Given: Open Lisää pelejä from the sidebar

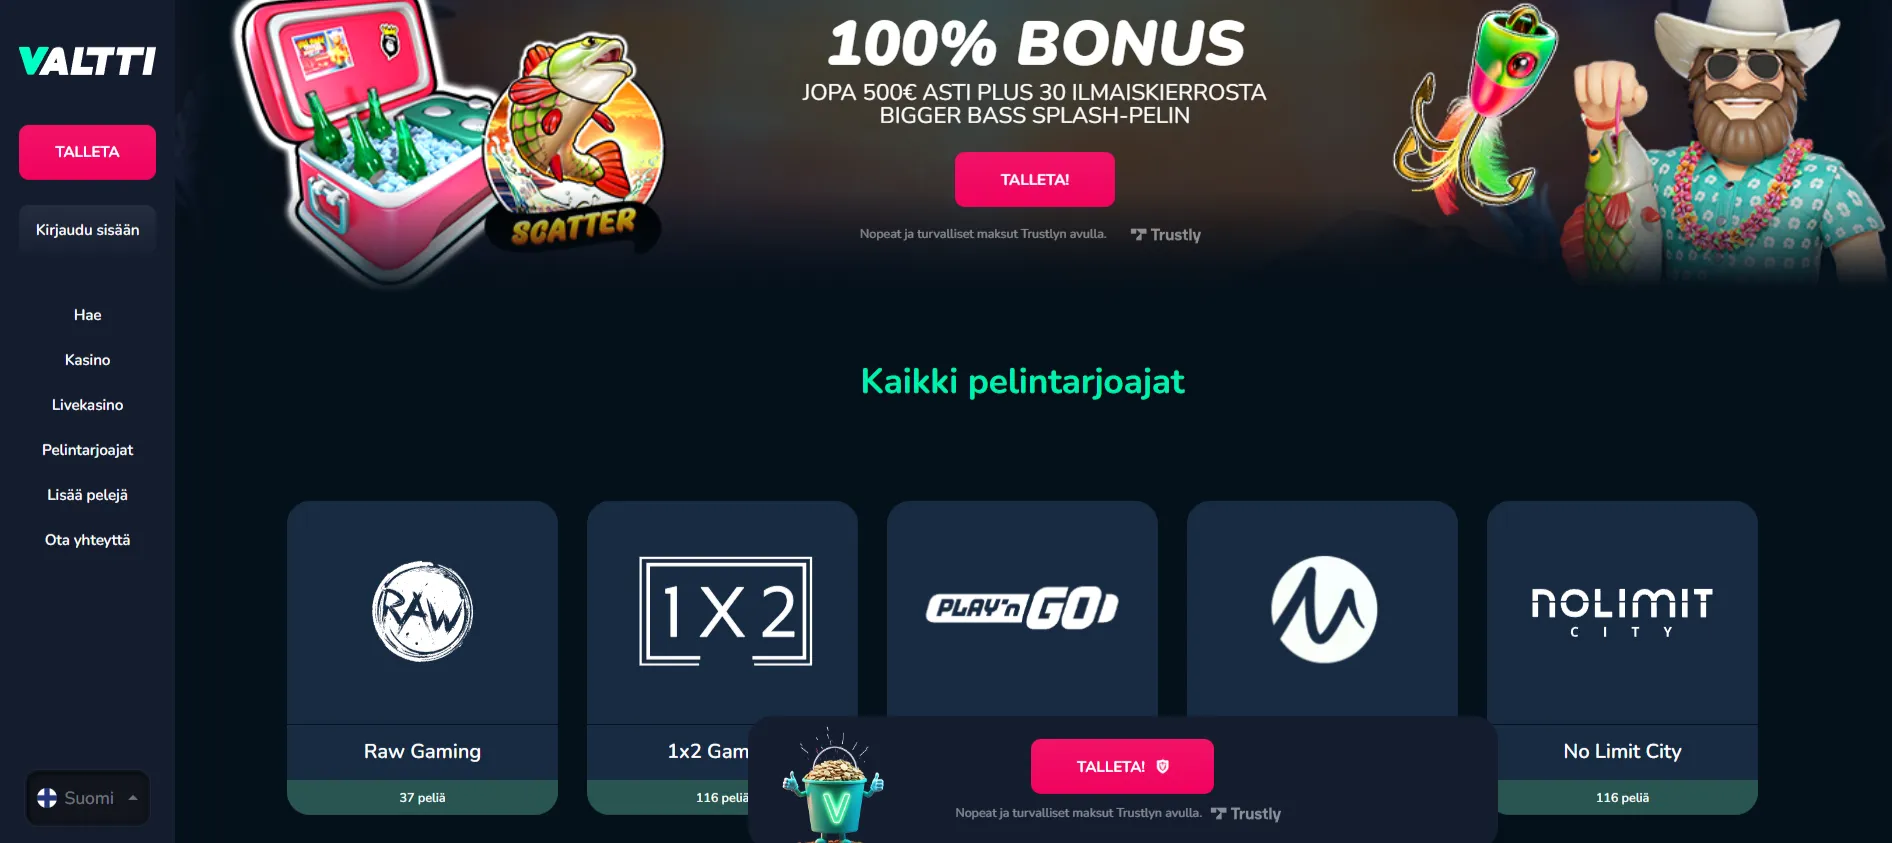Looking at the screenshot, I should click(87, 495).
